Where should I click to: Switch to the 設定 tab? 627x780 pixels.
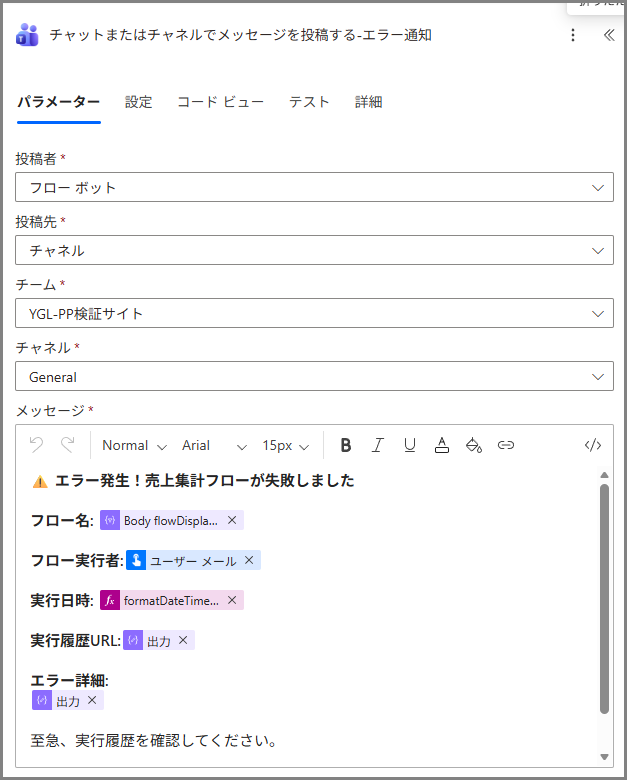(x=138, y=102)
